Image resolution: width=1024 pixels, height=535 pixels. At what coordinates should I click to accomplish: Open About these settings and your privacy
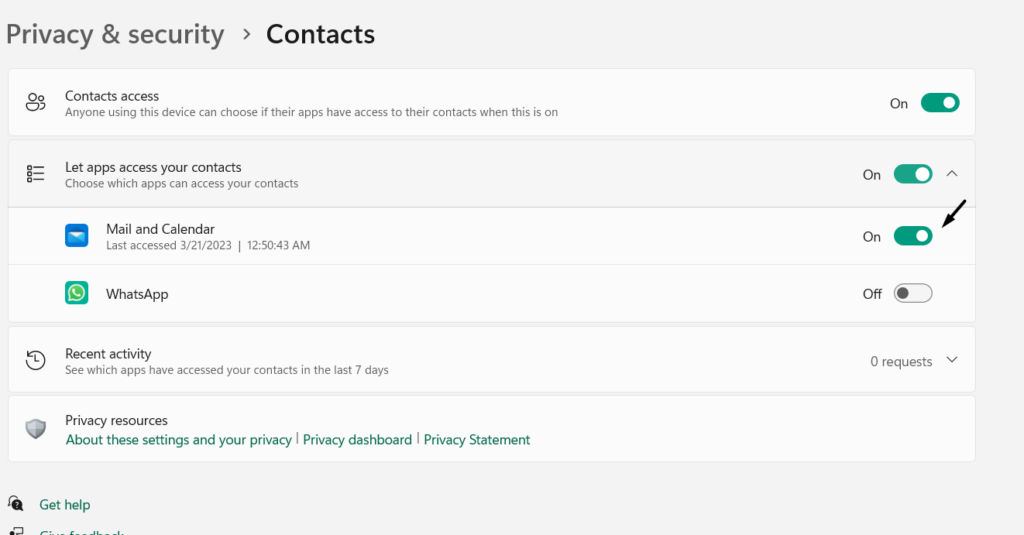click(x=178, y=440)
